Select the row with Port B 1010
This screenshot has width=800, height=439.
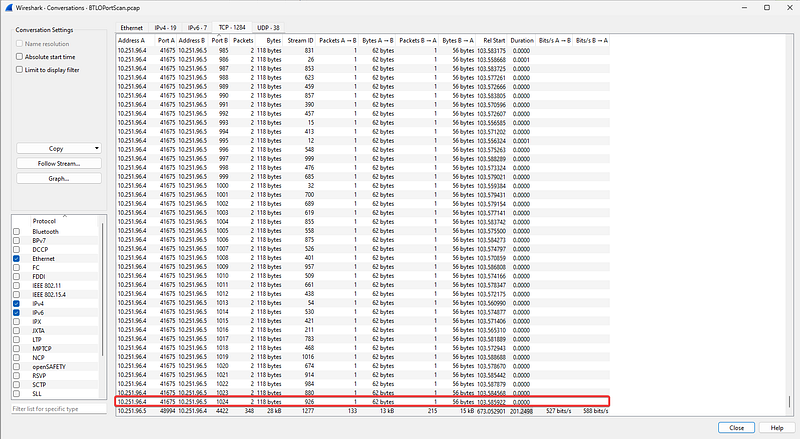362,276
